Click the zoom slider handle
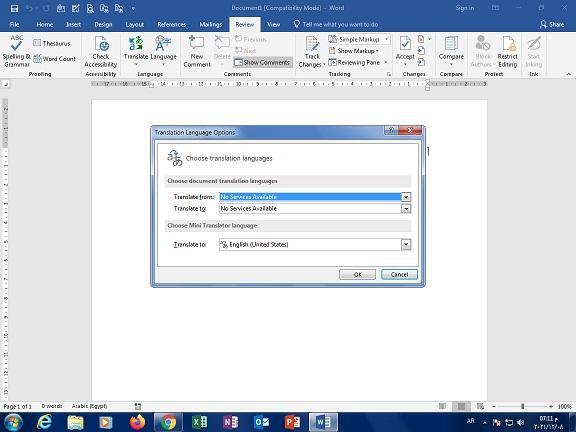This screenshot has width=576, height=432. coord(522,406)
